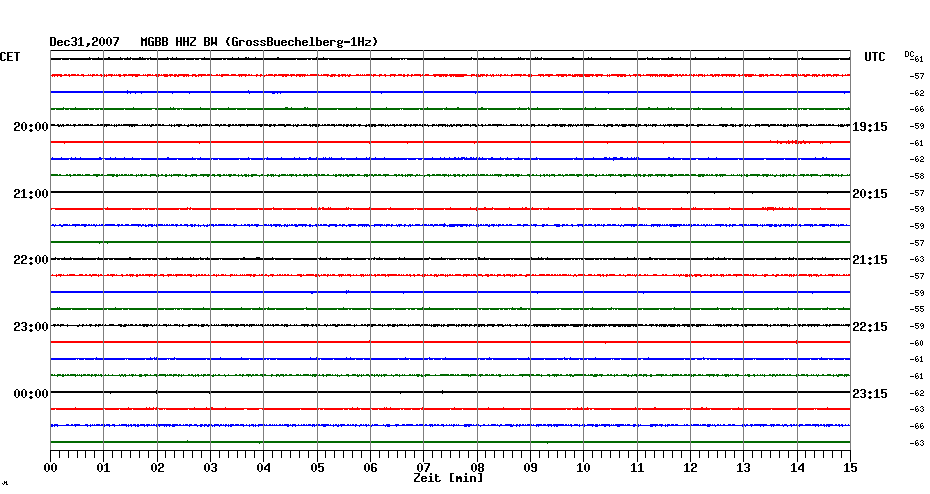Pick minute 07 on the time axis
Viewport: 930px width, 494px height.
(x=423, y=468)
